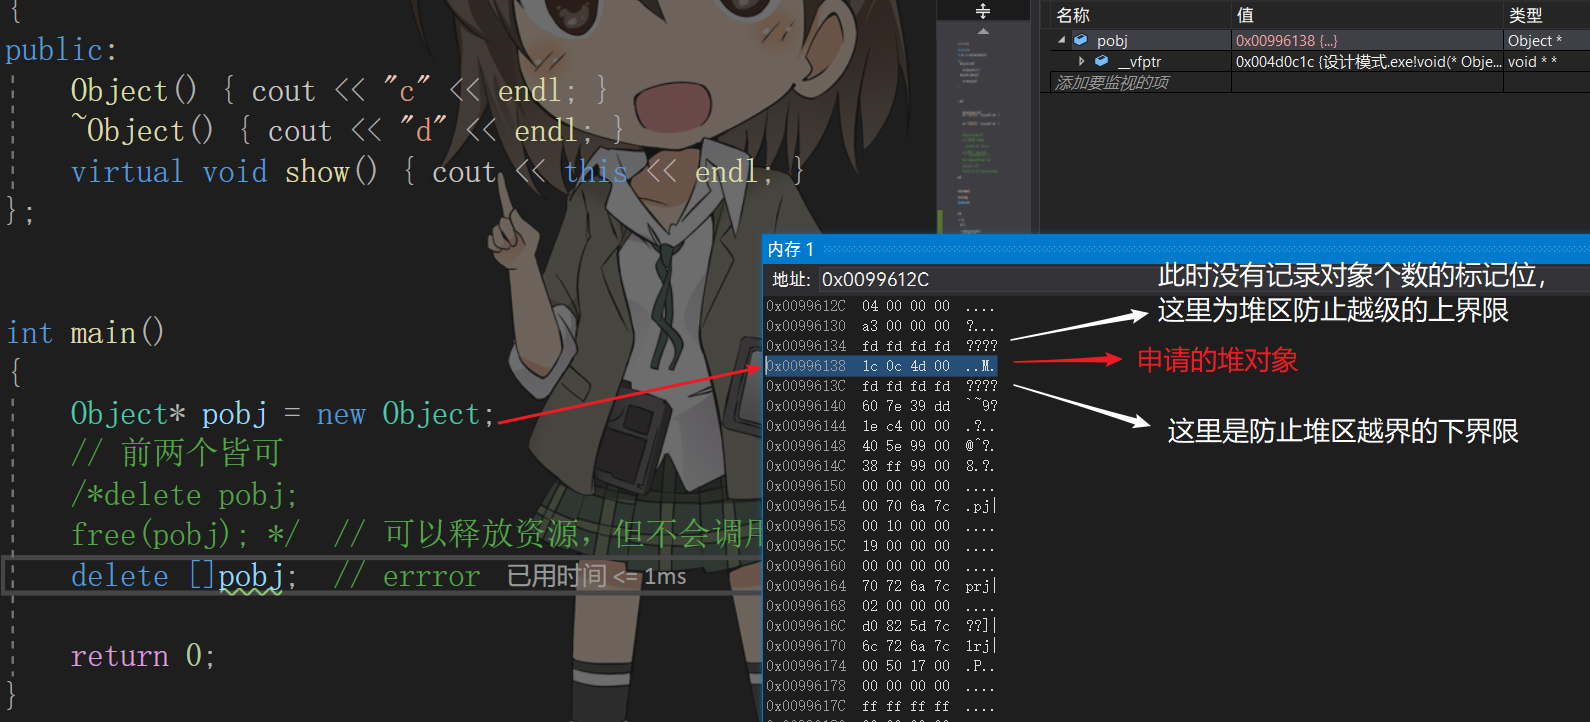This screenshot has width=1590, height=722.
Task: Select memory row address 0x00996140
Action: (x=806, y=406)
